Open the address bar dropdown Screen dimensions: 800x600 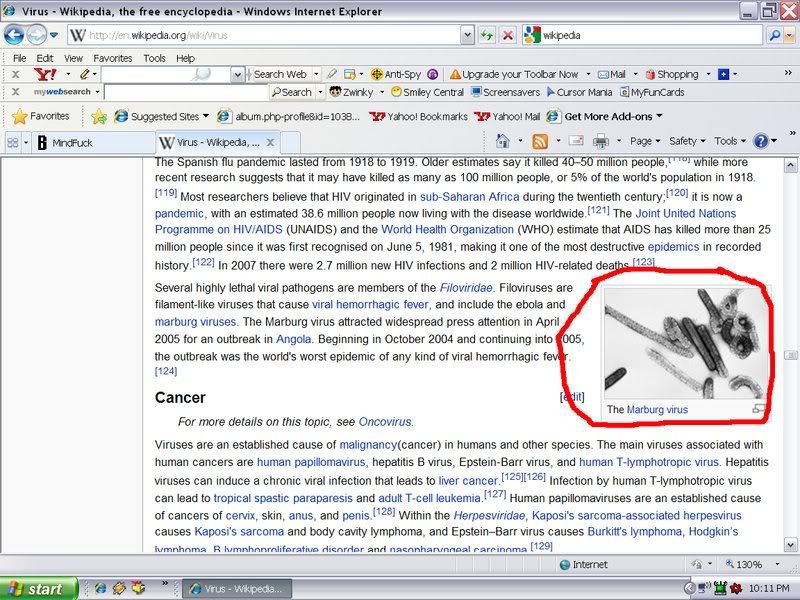(467, 35)
